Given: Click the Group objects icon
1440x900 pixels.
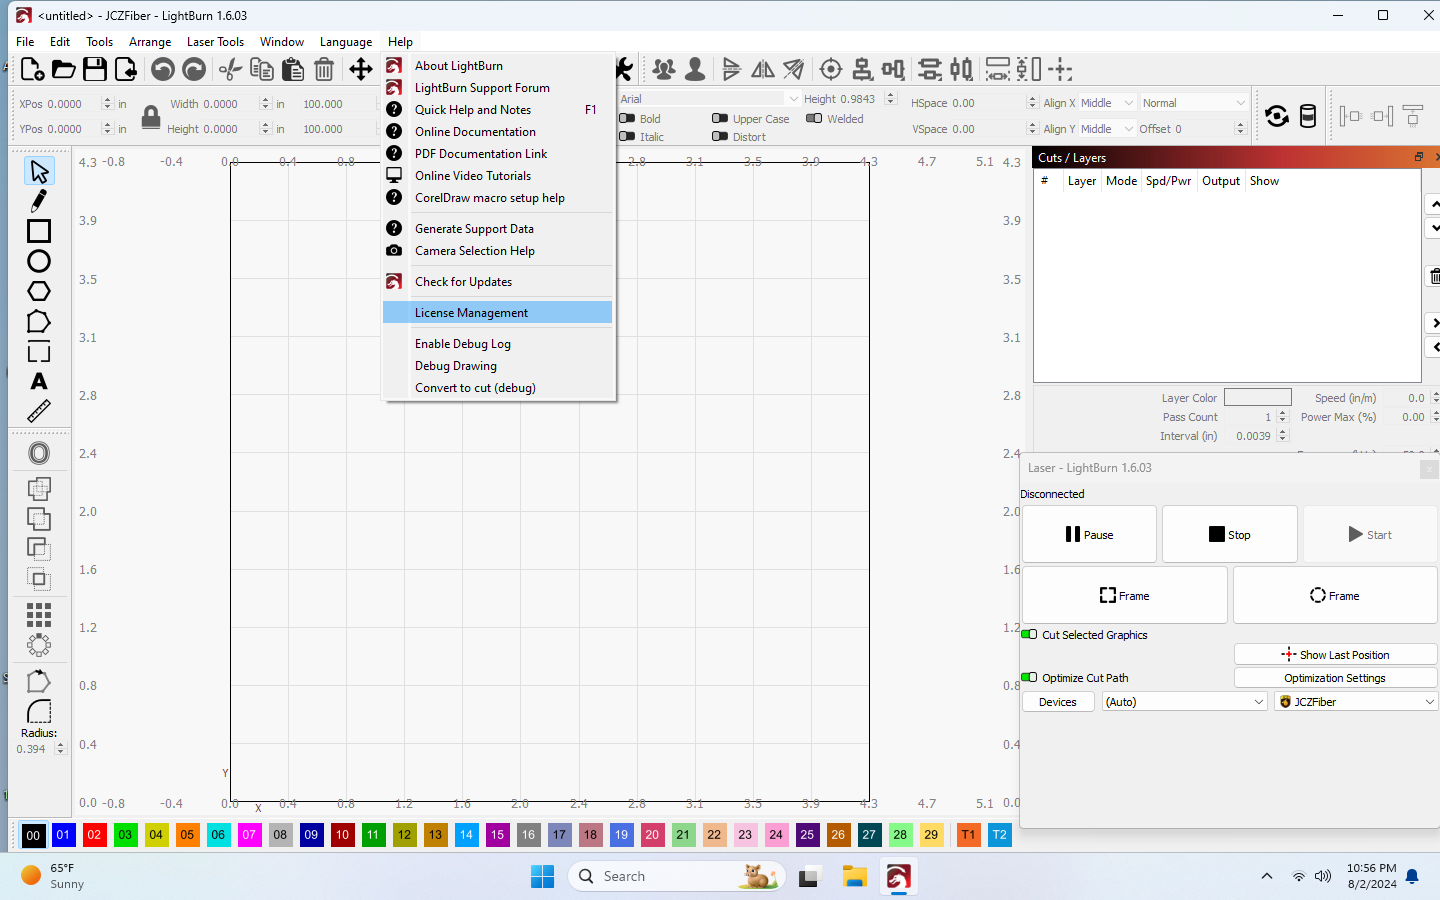Looking at the screenshot, I should [663, 69].
